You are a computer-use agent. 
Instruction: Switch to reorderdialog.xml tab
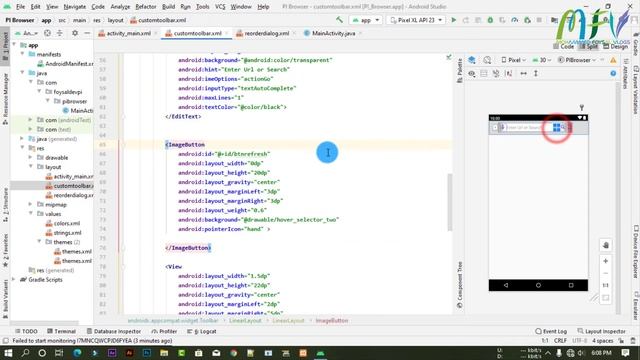[266, 33]
